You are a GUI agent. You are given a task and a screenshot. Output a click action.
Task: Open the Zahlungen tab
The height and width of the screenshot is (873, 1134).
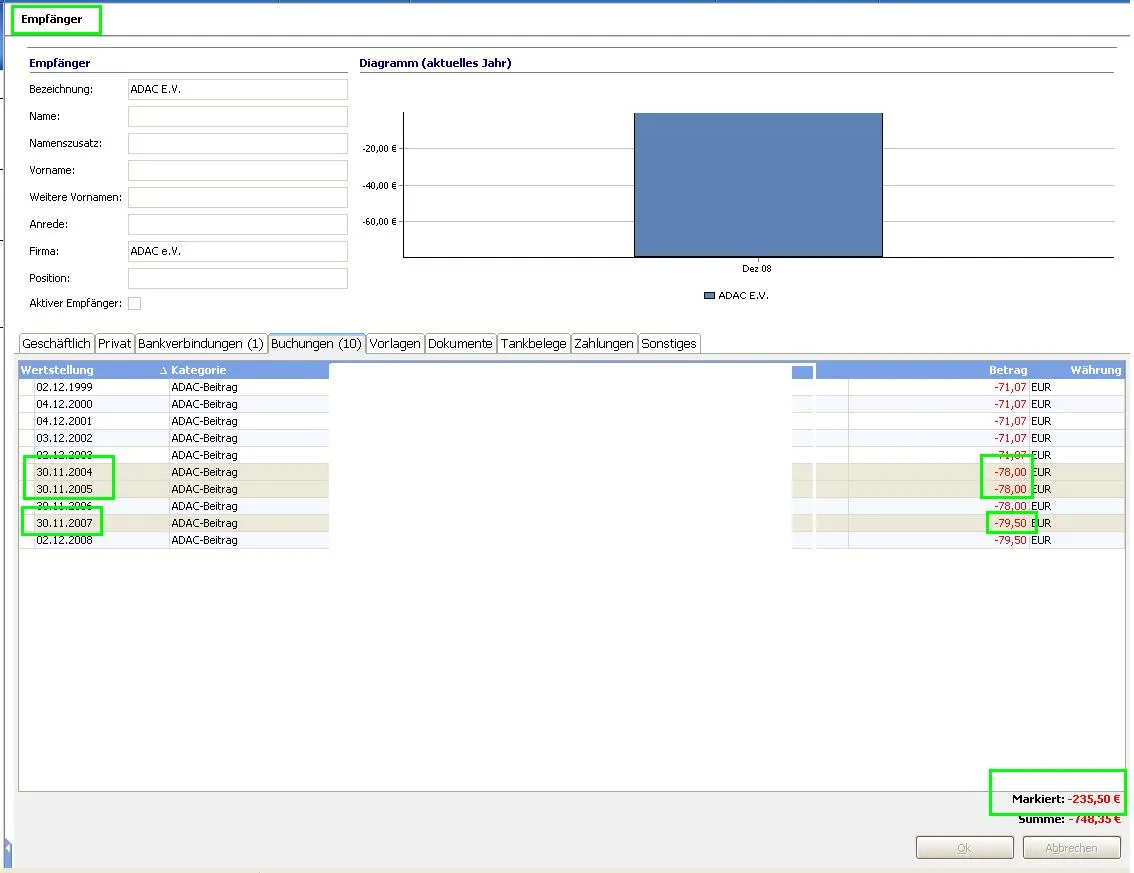point(604,343)
